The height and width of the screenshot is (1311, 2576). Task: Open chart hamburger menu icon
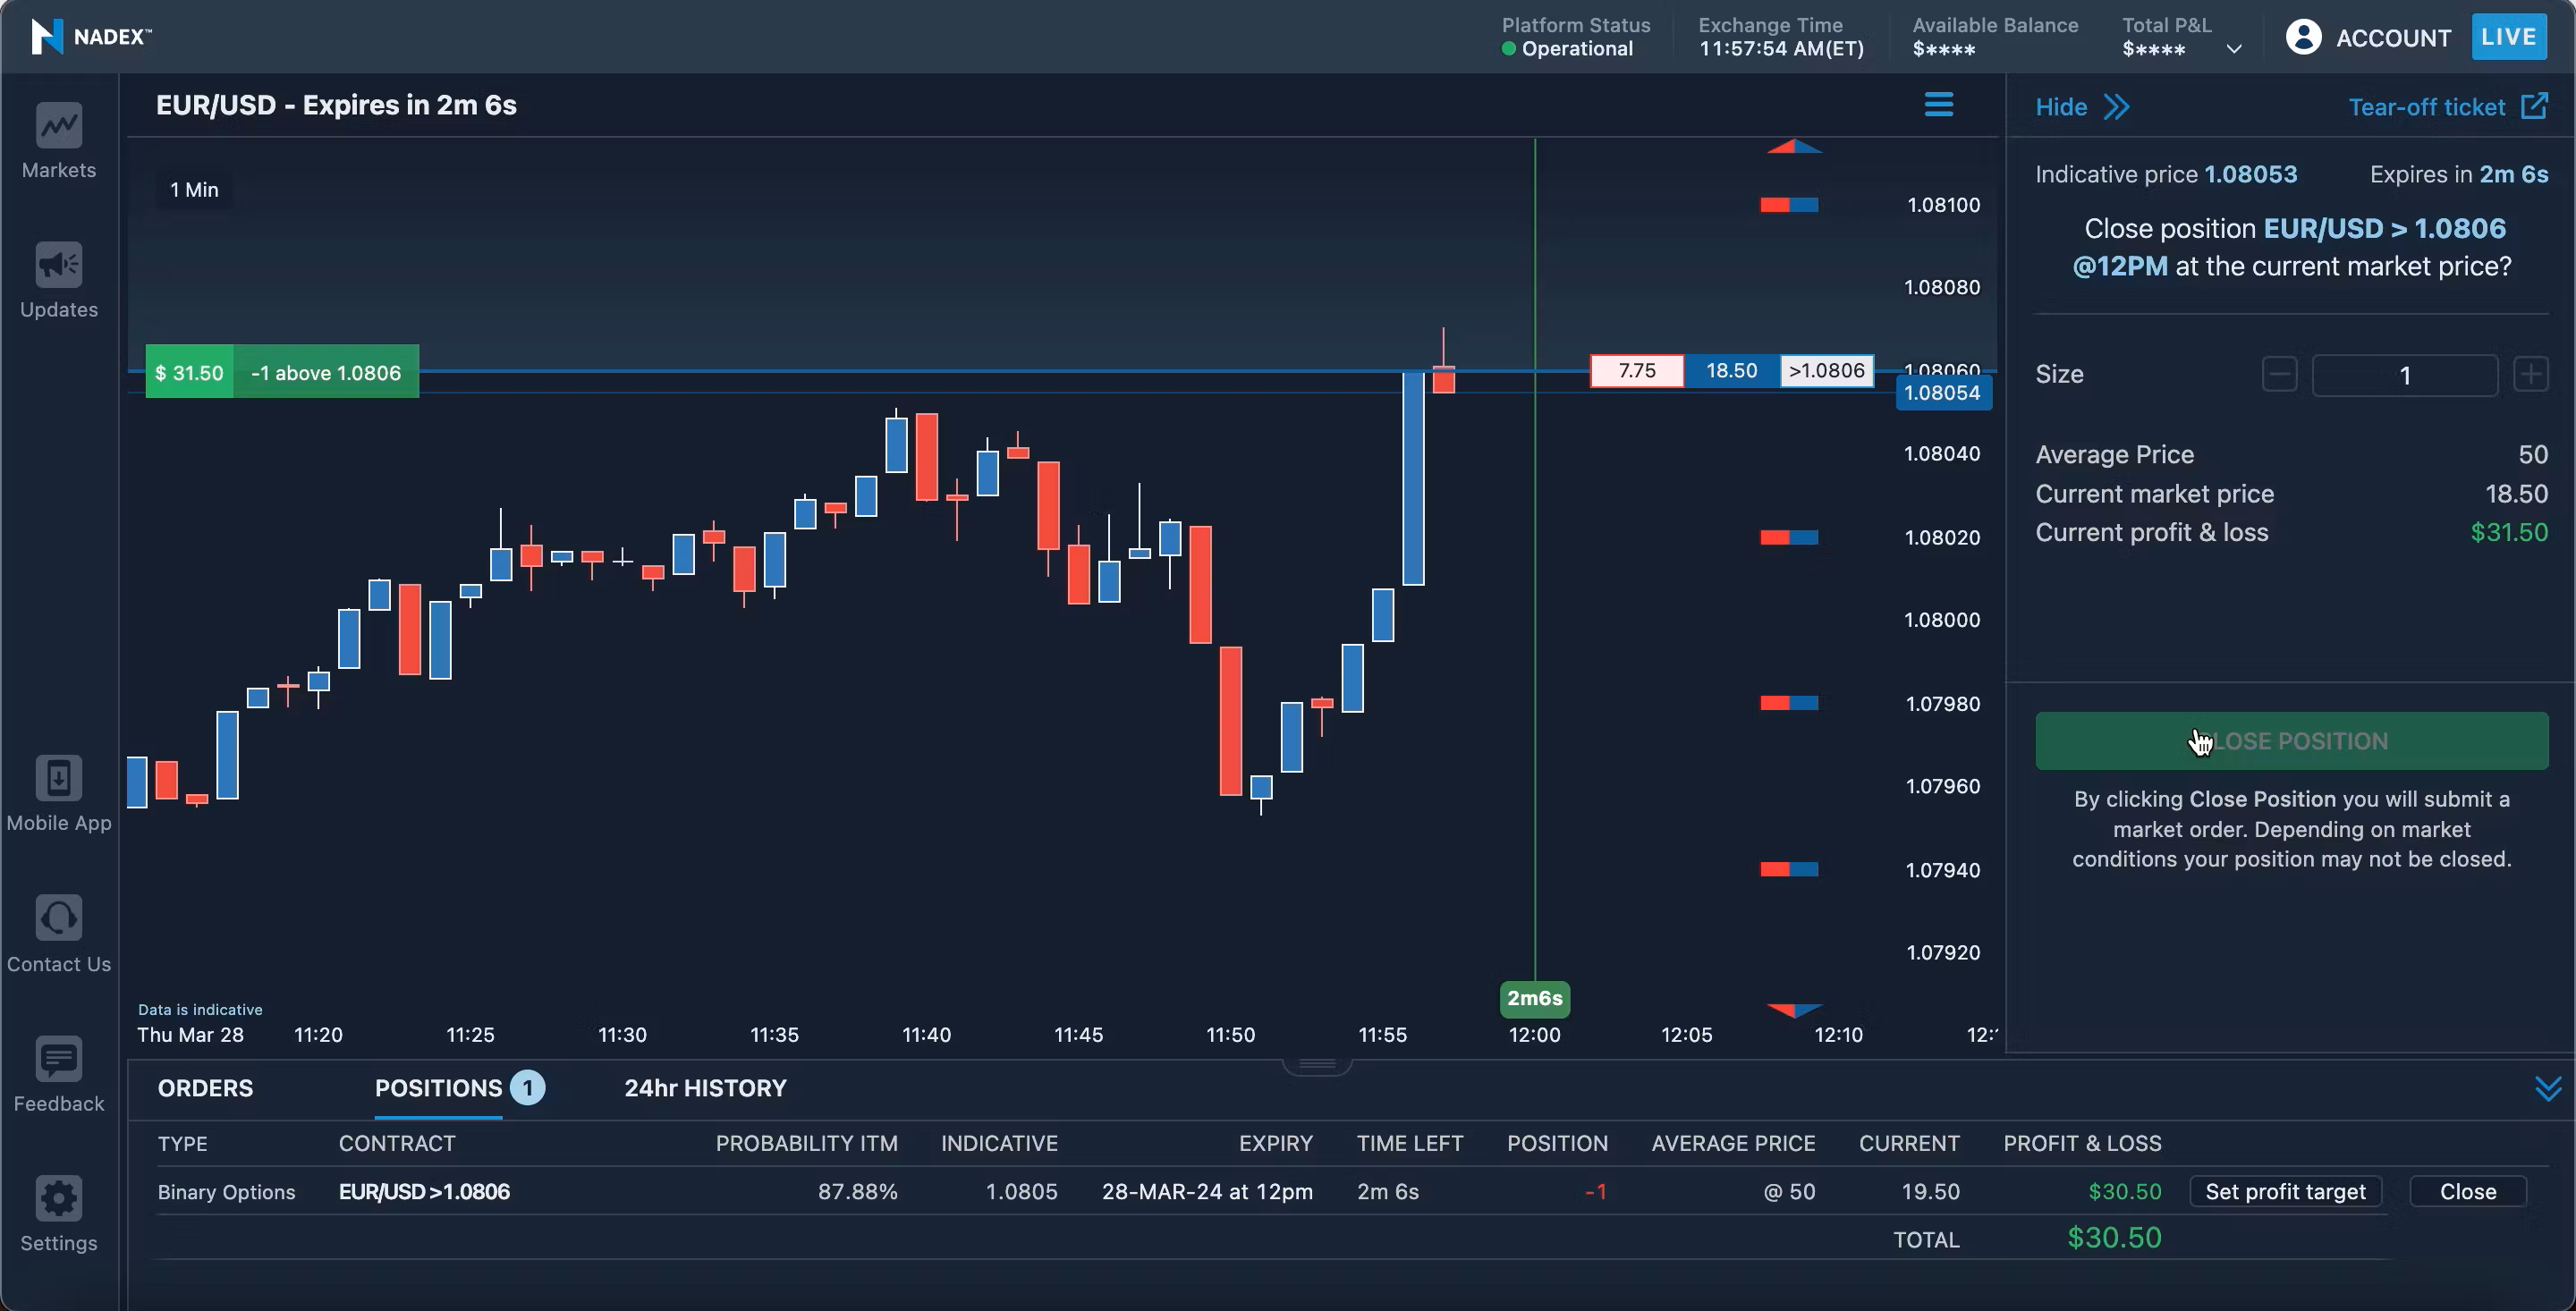[x=1938, y=105]
